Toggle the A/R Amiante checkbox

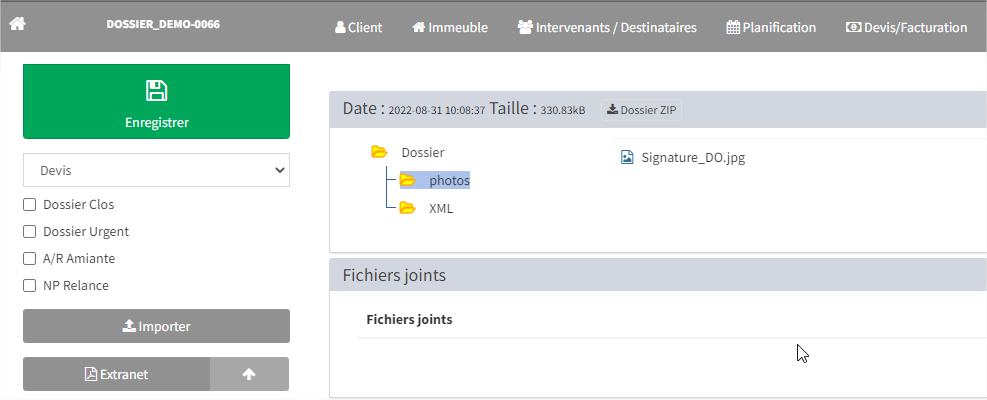30,259
